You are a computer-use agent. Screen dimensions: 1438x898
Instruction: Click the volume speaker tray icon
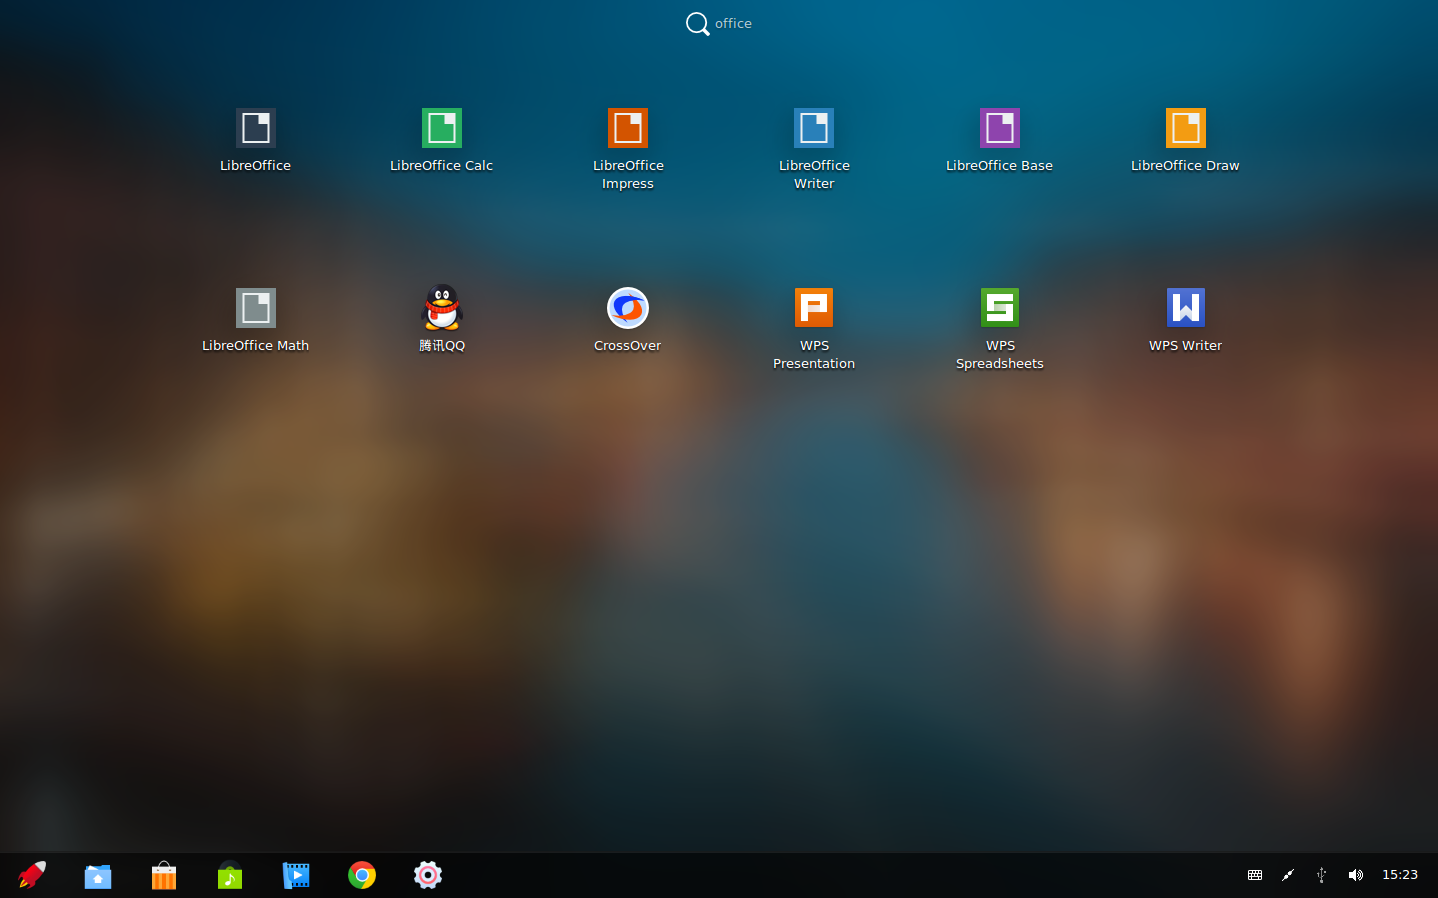coord(1355,875)
